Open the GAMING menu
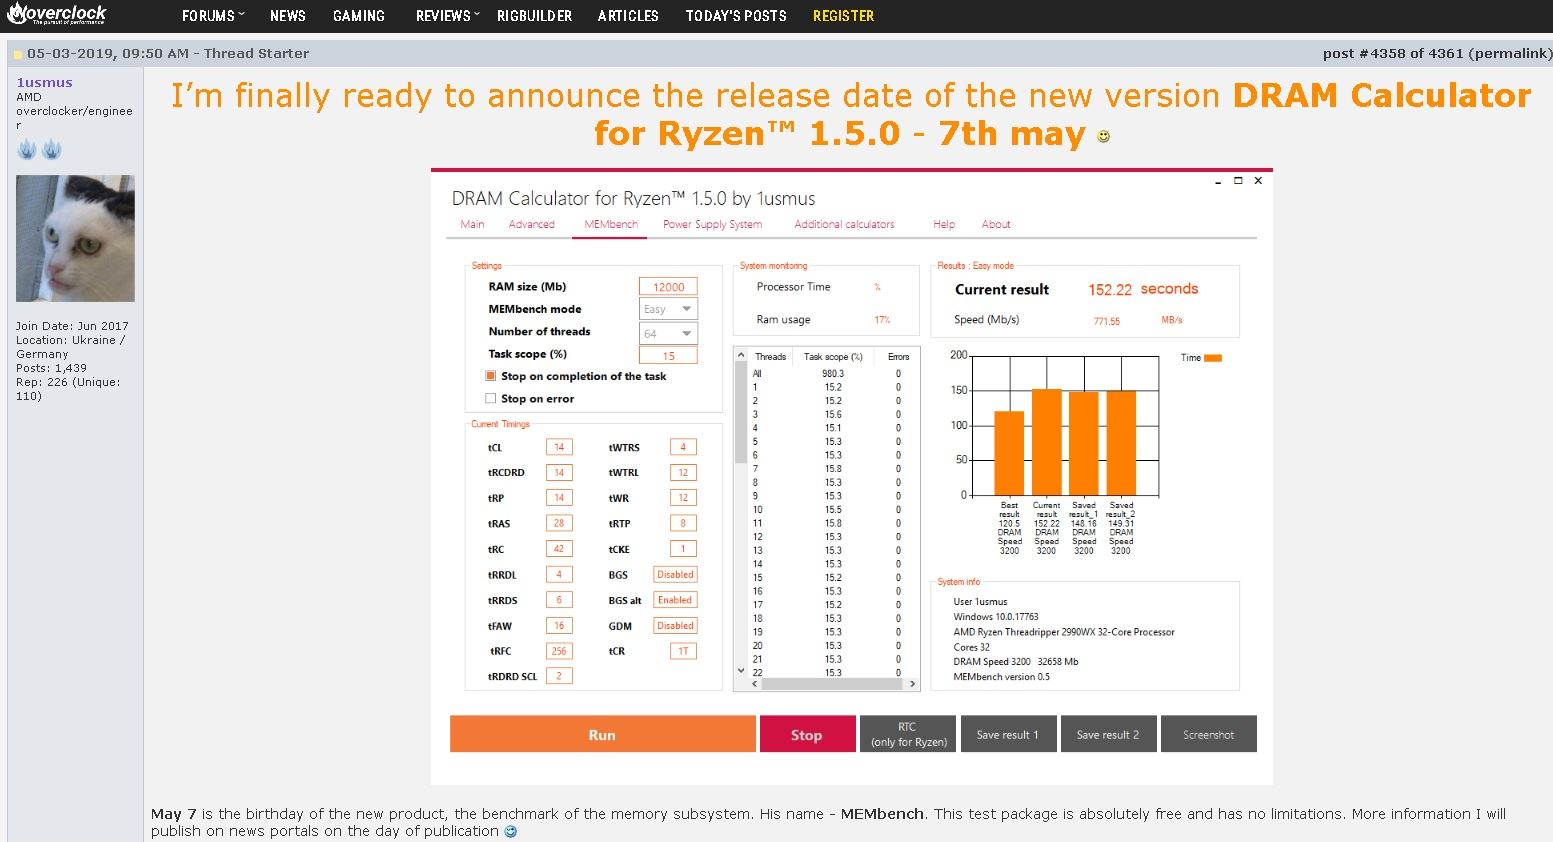The width and height of the screenshot is (1553, 842). click(359, 16)
